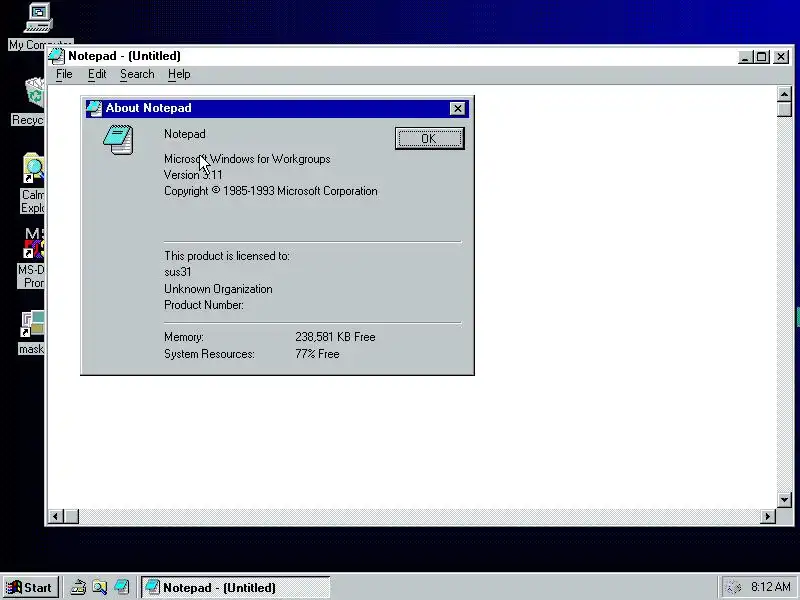
Task: Click the 8:12 AM taskbar clock
Action: pos(771,587)
